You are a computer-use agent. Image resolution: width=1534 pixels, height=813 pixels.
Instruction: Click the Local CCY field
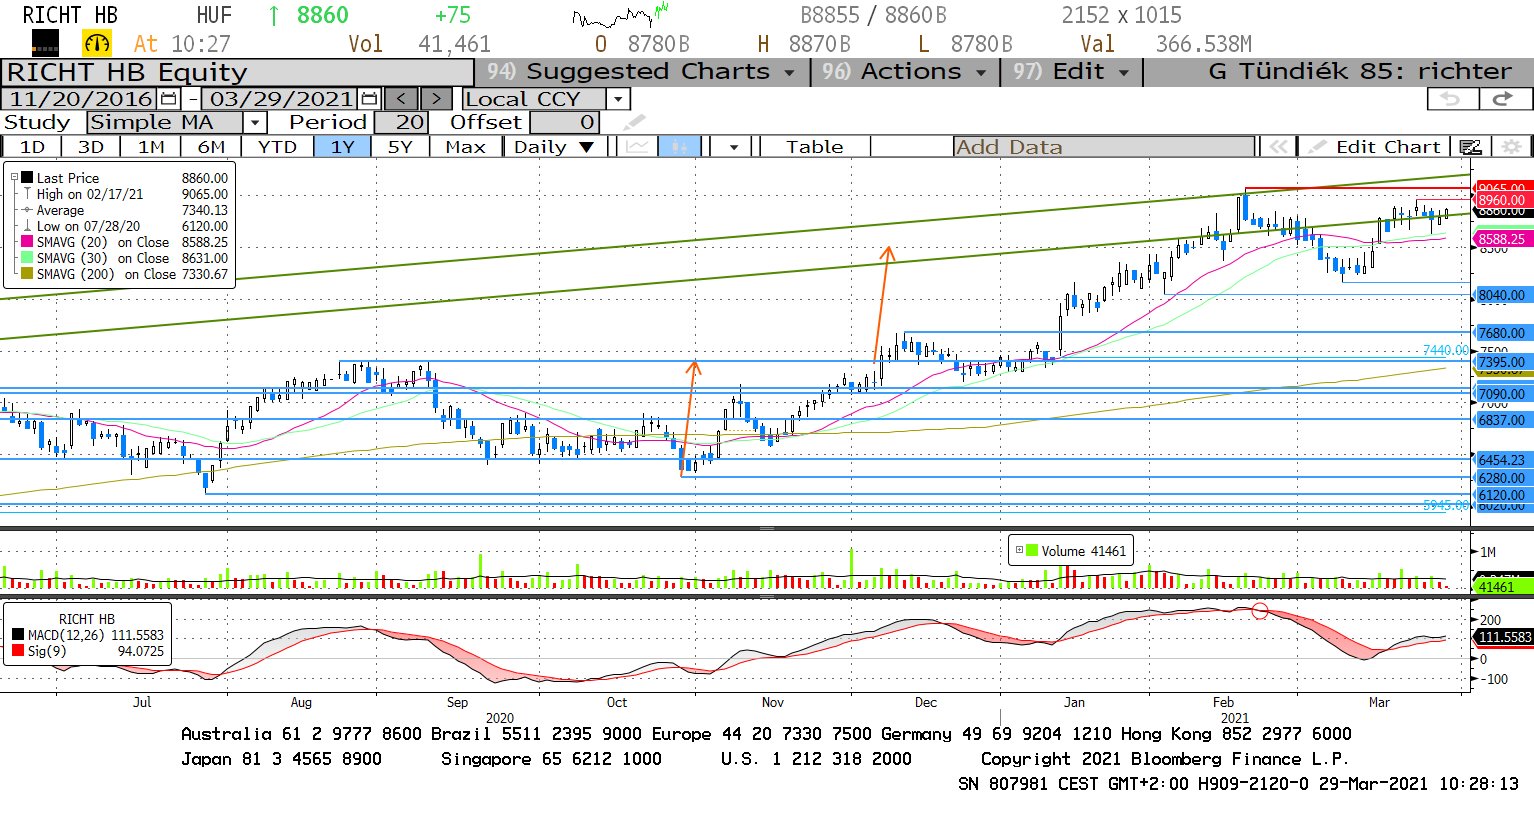(x=534, y=99)
